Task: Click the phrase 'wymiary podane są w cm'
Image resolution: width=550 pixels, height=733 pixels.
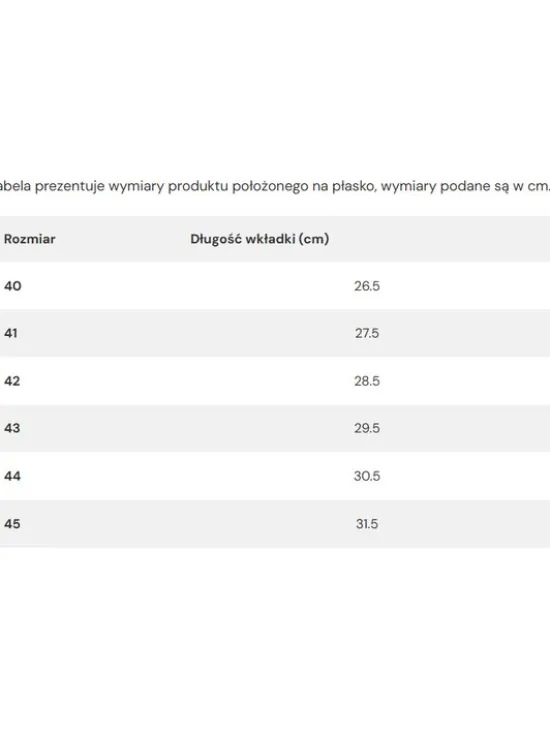Action: coord(464,187)
